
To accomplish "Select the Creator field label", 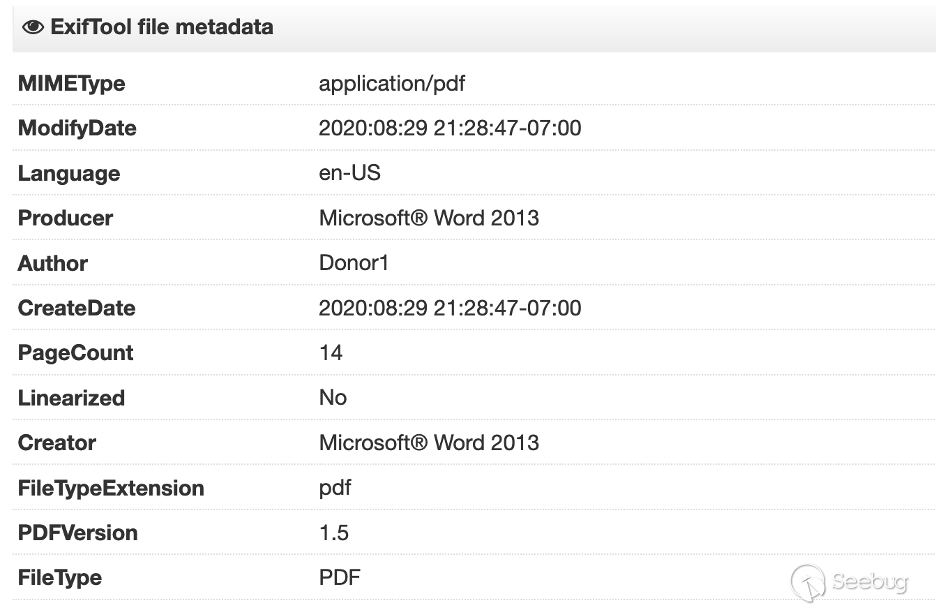I will coord(57,443).
